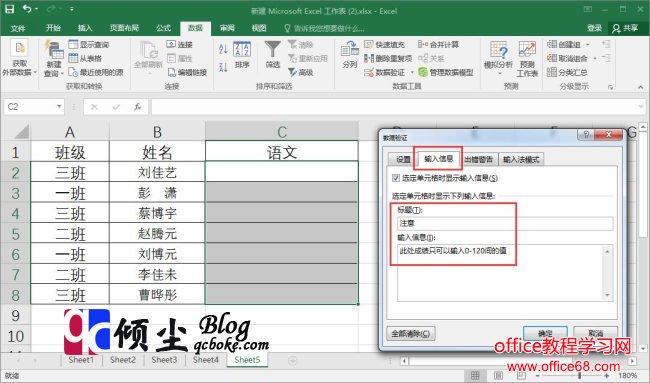650x383 pixels.
Task: Select Show Queries (显示查询)
Action: pos(89,44)
